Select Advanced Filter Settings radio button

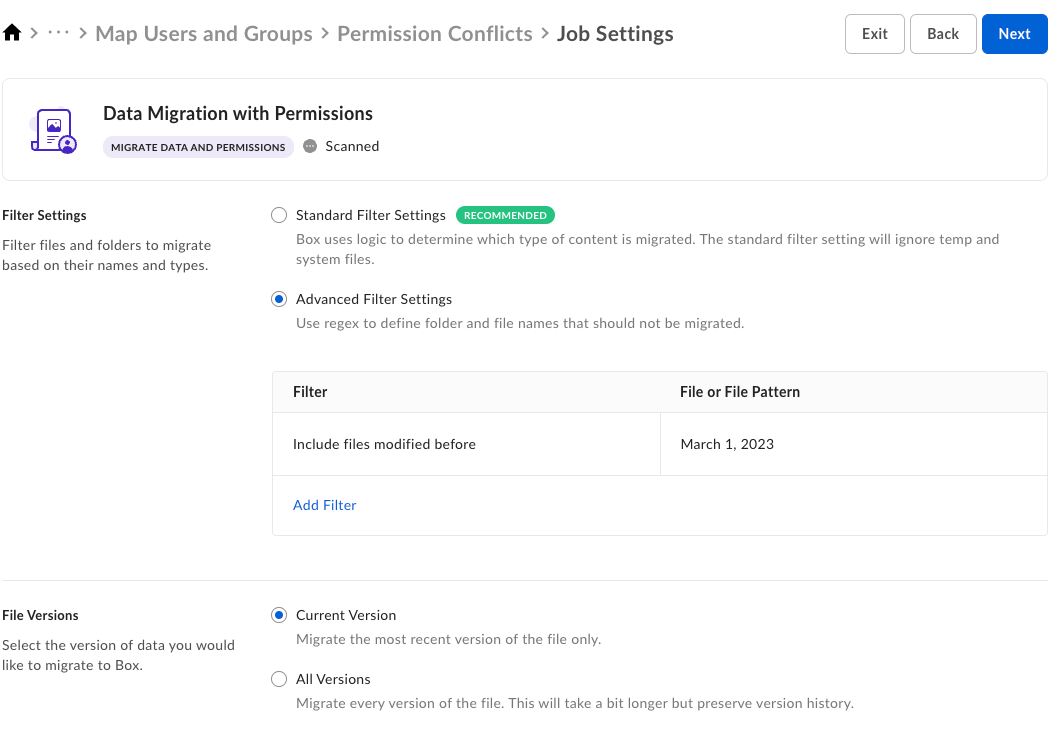coord(279,299)
